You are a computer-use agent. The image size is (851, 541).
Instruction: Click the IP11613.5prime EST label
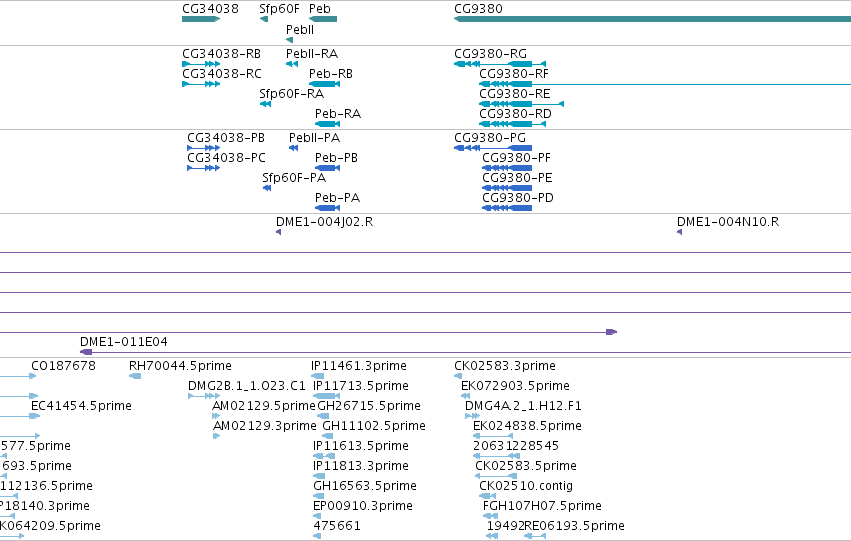pyautogui.click(x=361, y=446)
